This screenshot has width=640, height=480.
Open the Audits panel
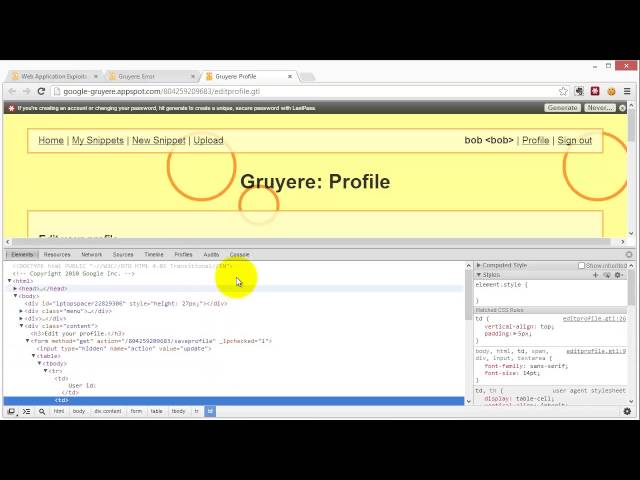(x=211, y=254)
